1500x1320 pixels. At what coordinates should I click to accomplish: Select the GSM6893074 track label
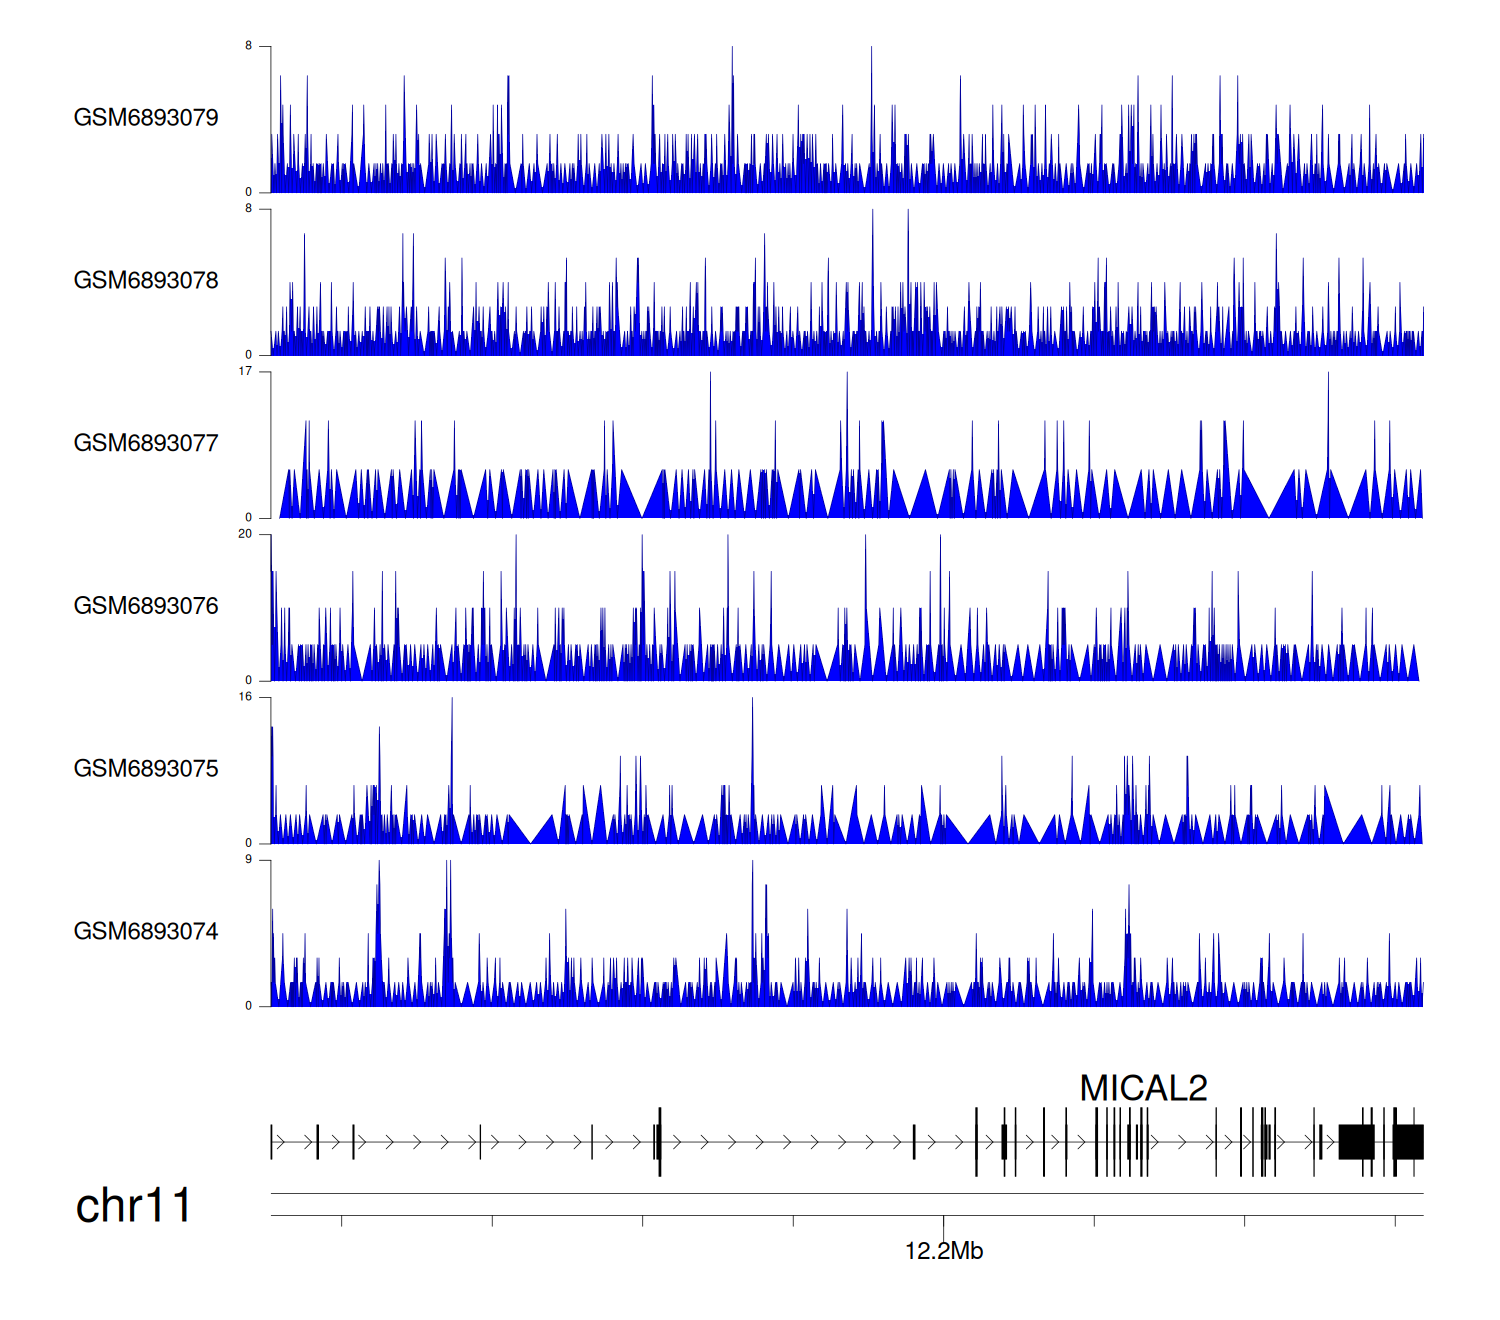[x=146, y=932]
